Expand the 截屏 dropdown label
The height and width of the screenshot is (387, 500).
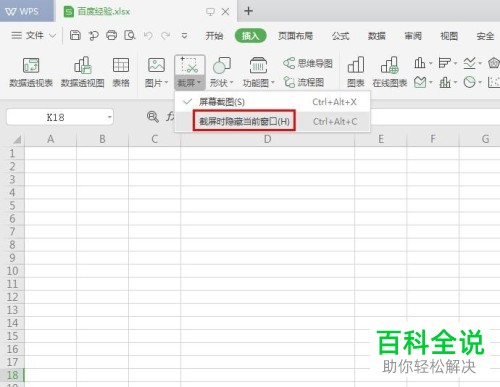(x=189, y=83)
